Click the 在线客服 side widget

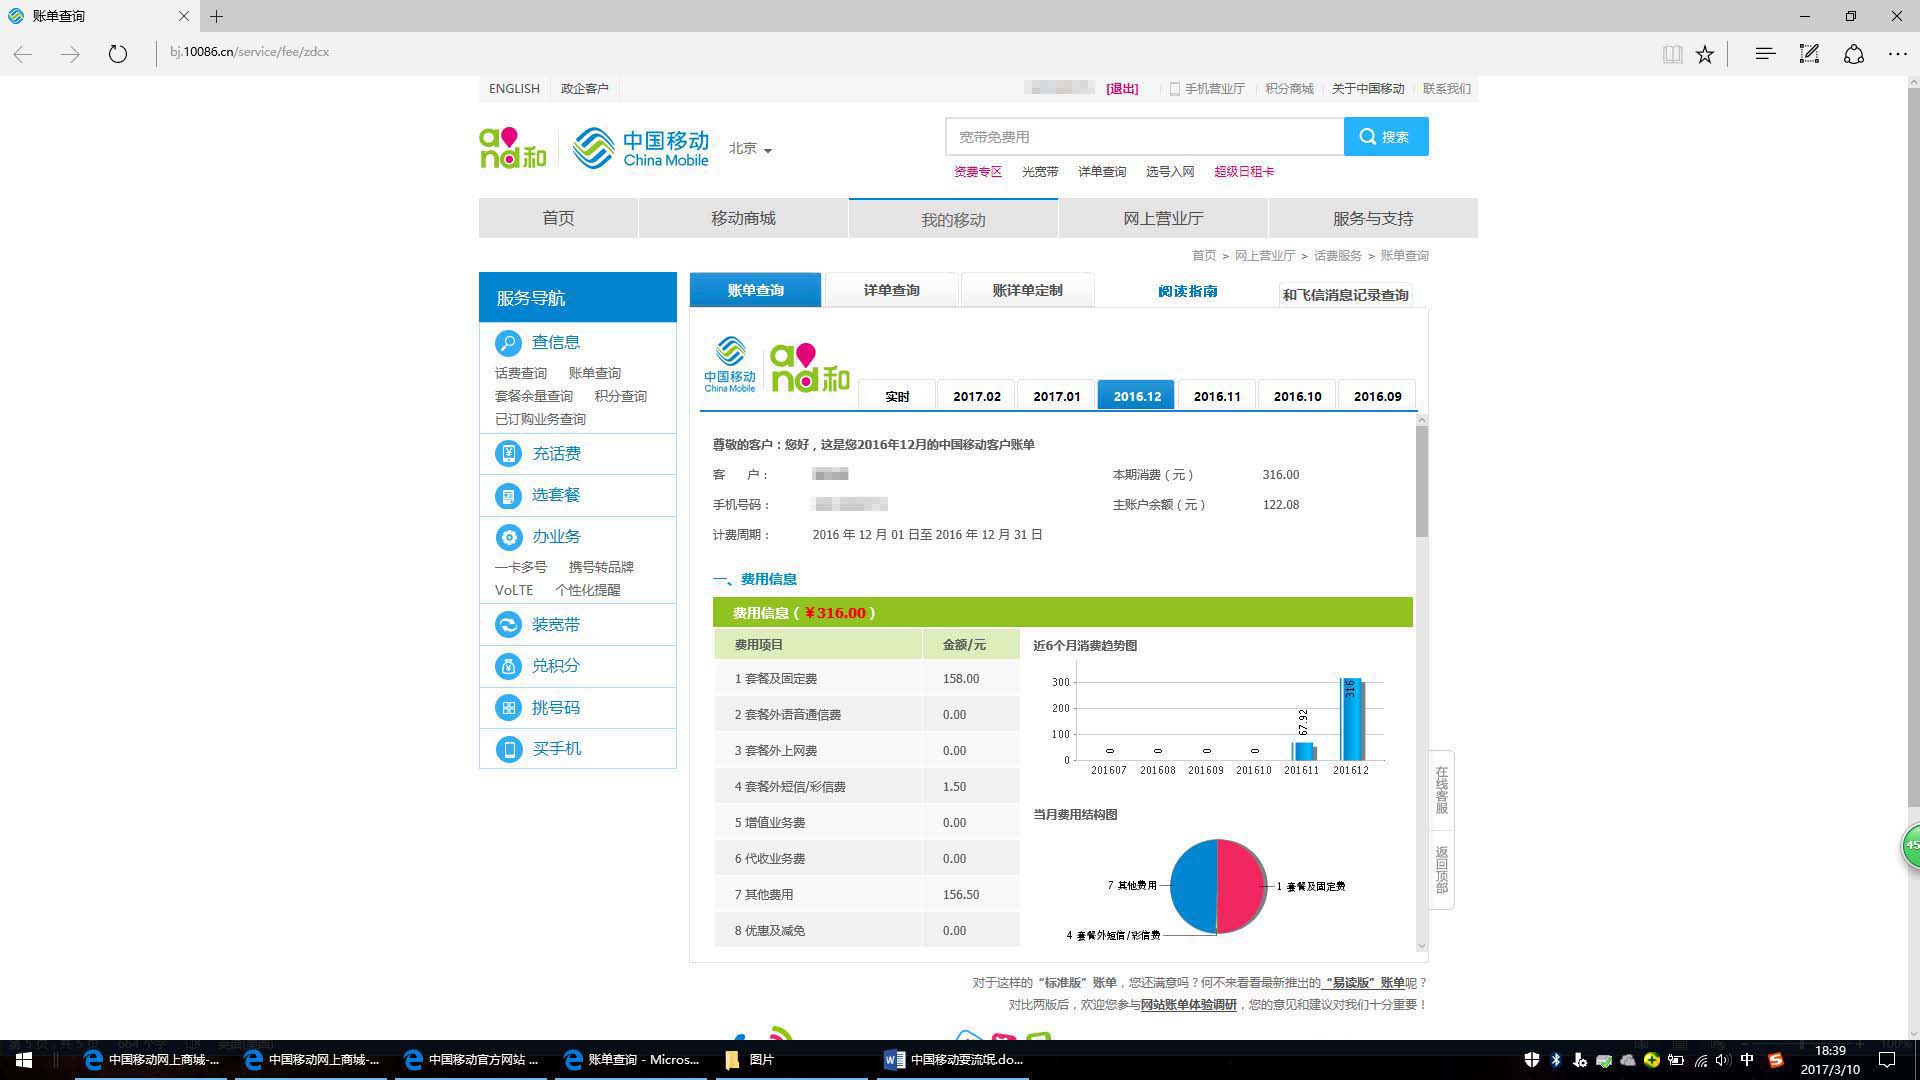pos(1441,790)
